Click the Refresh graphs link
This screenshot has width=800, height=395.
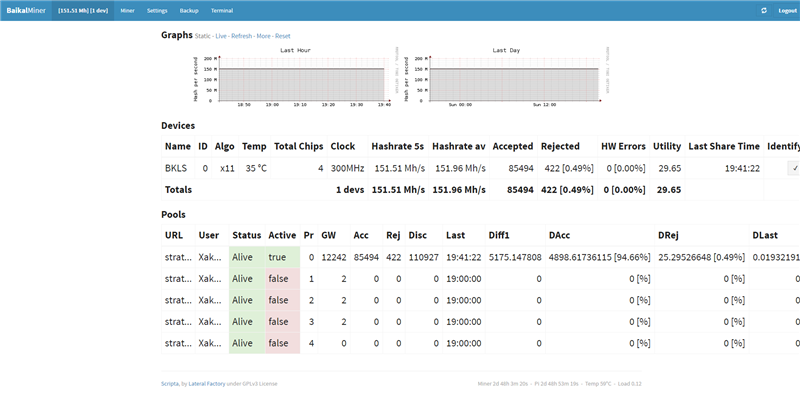[241, 36]
